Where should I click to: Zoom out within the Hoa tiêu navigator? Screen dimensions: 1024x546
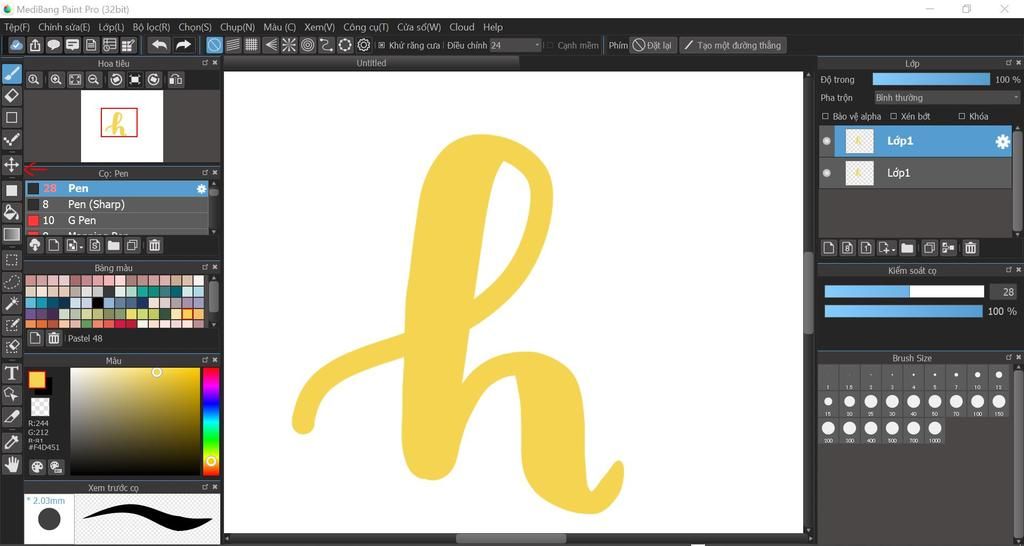[93, 80]
